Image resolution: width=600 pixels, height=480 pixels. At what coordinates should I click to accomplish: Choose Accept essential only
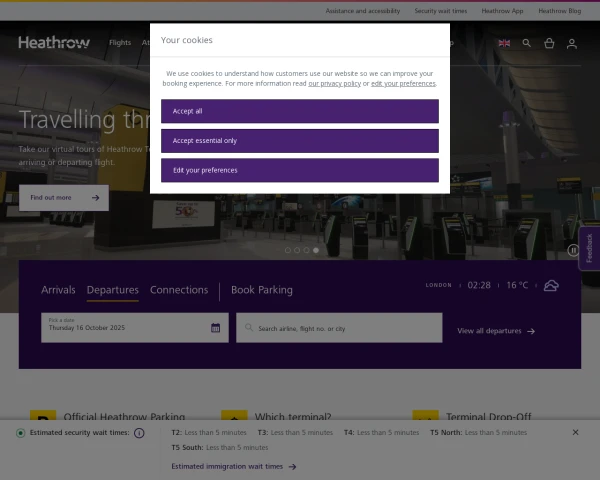coord(300,141)
